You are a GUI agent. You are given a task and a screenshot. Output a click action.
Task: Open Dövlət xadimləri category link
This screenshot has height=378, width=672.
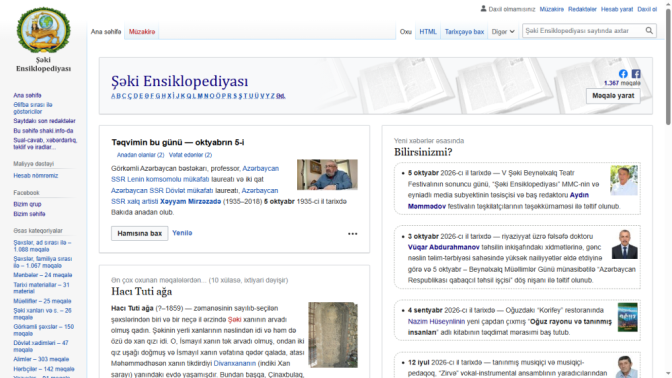[41, 346]
